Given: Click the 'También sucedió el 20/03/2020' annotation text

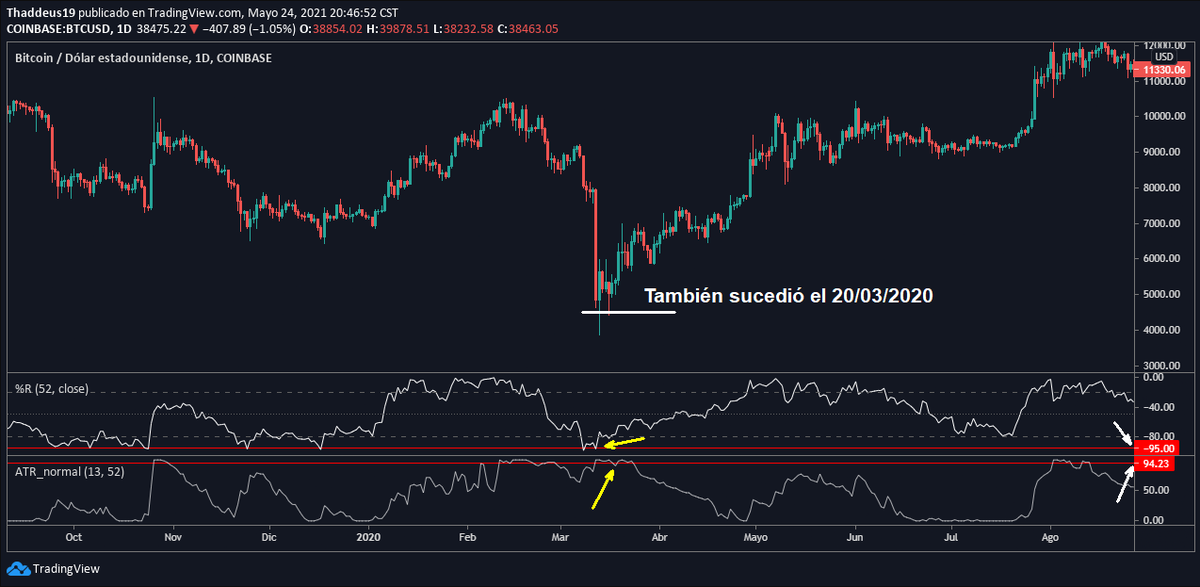Looking at the screenshot, I should tap(789, 297).
